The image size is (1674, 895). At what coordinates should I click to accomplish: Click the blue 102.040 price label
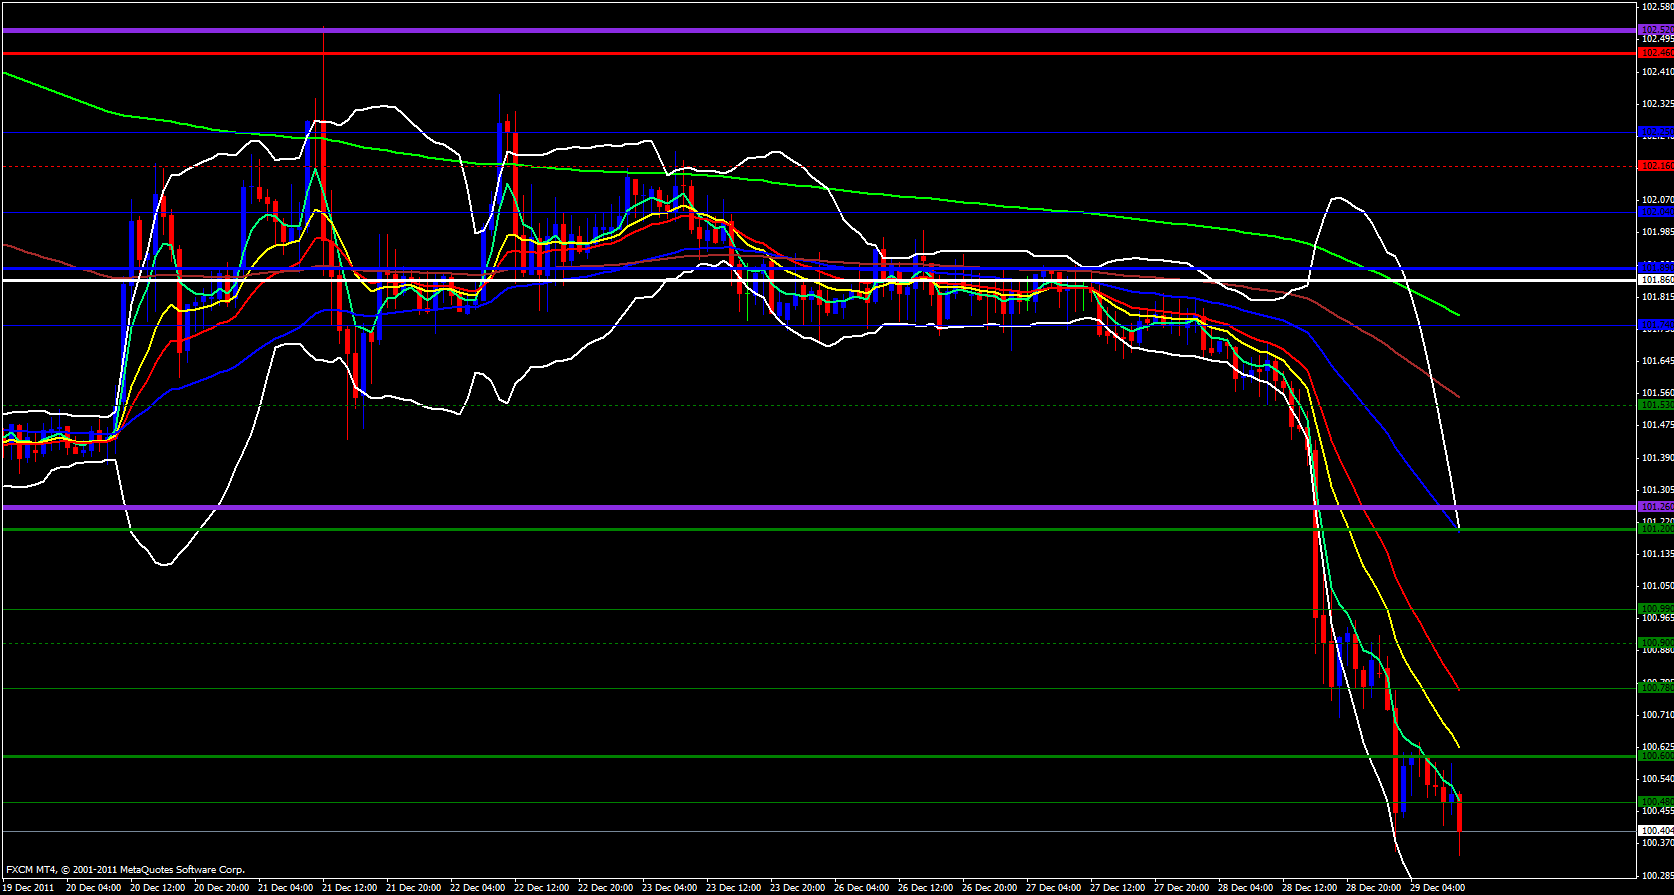coord(1656,212)
